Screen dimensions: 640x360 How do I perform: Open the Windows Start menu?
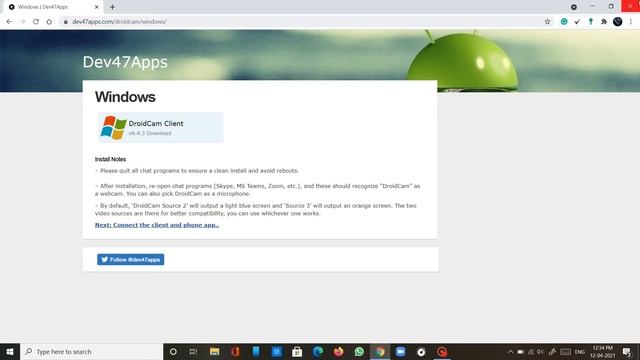pos(10,351)
